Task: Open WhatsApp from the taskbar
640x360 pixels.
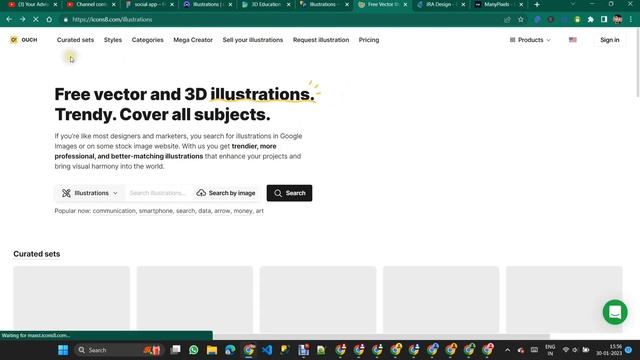Action: point(193,350)
